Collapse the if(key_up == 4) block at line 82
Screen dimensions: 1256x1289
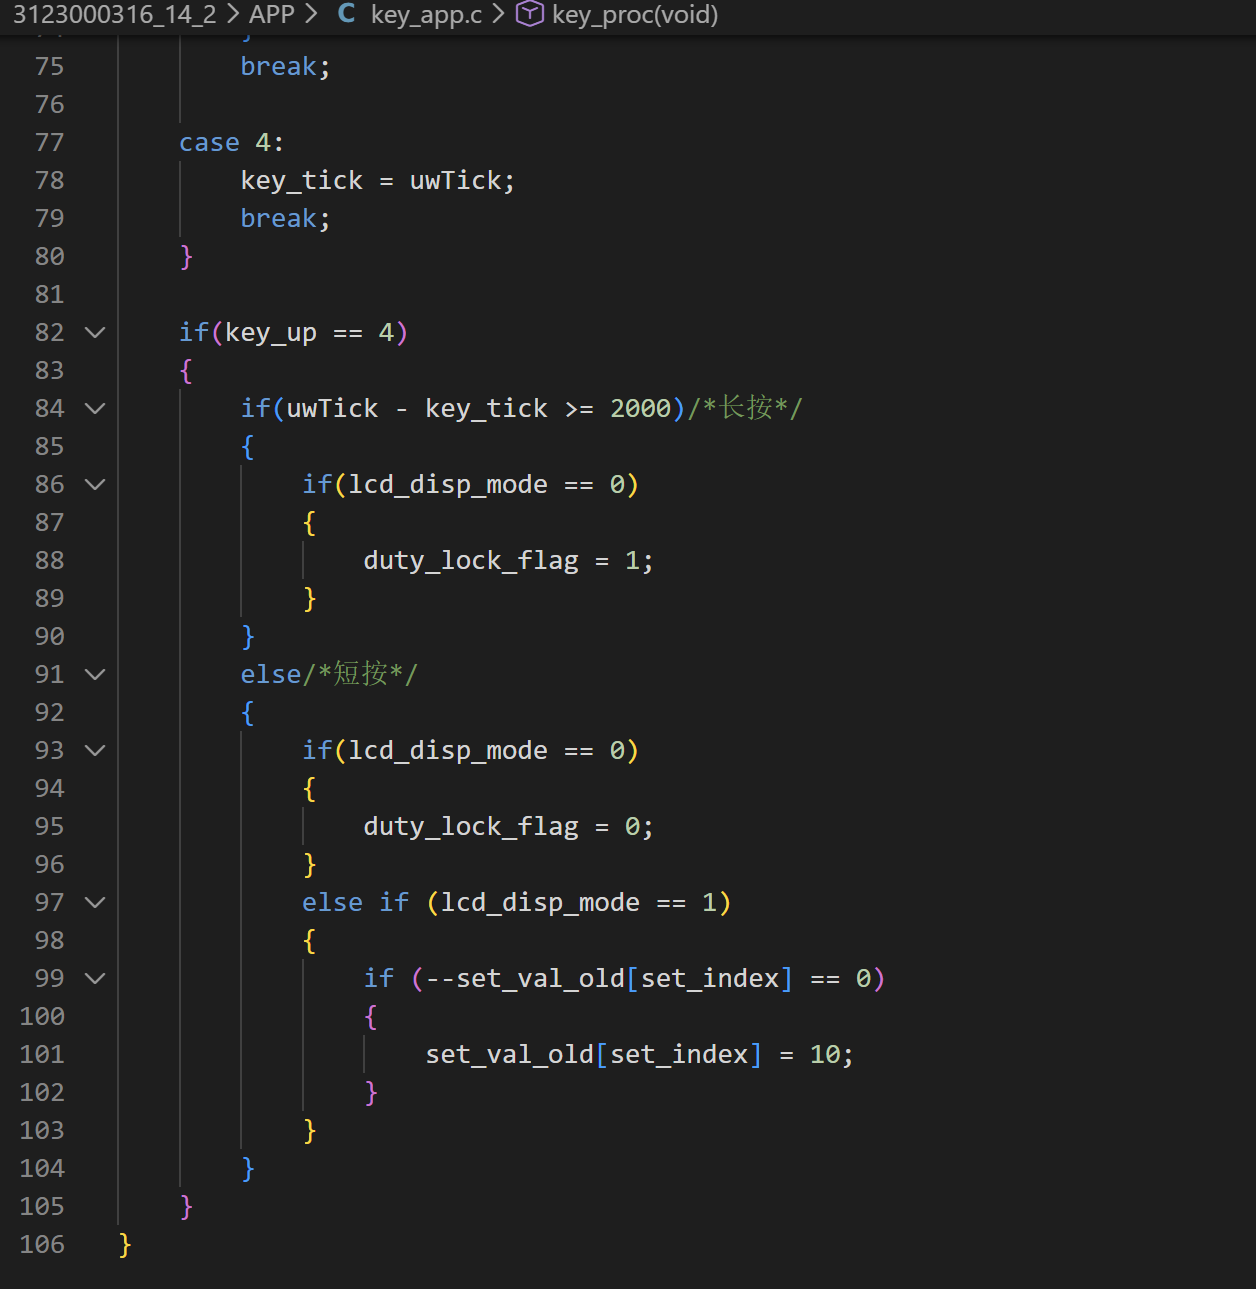click(x=95, y=332)
